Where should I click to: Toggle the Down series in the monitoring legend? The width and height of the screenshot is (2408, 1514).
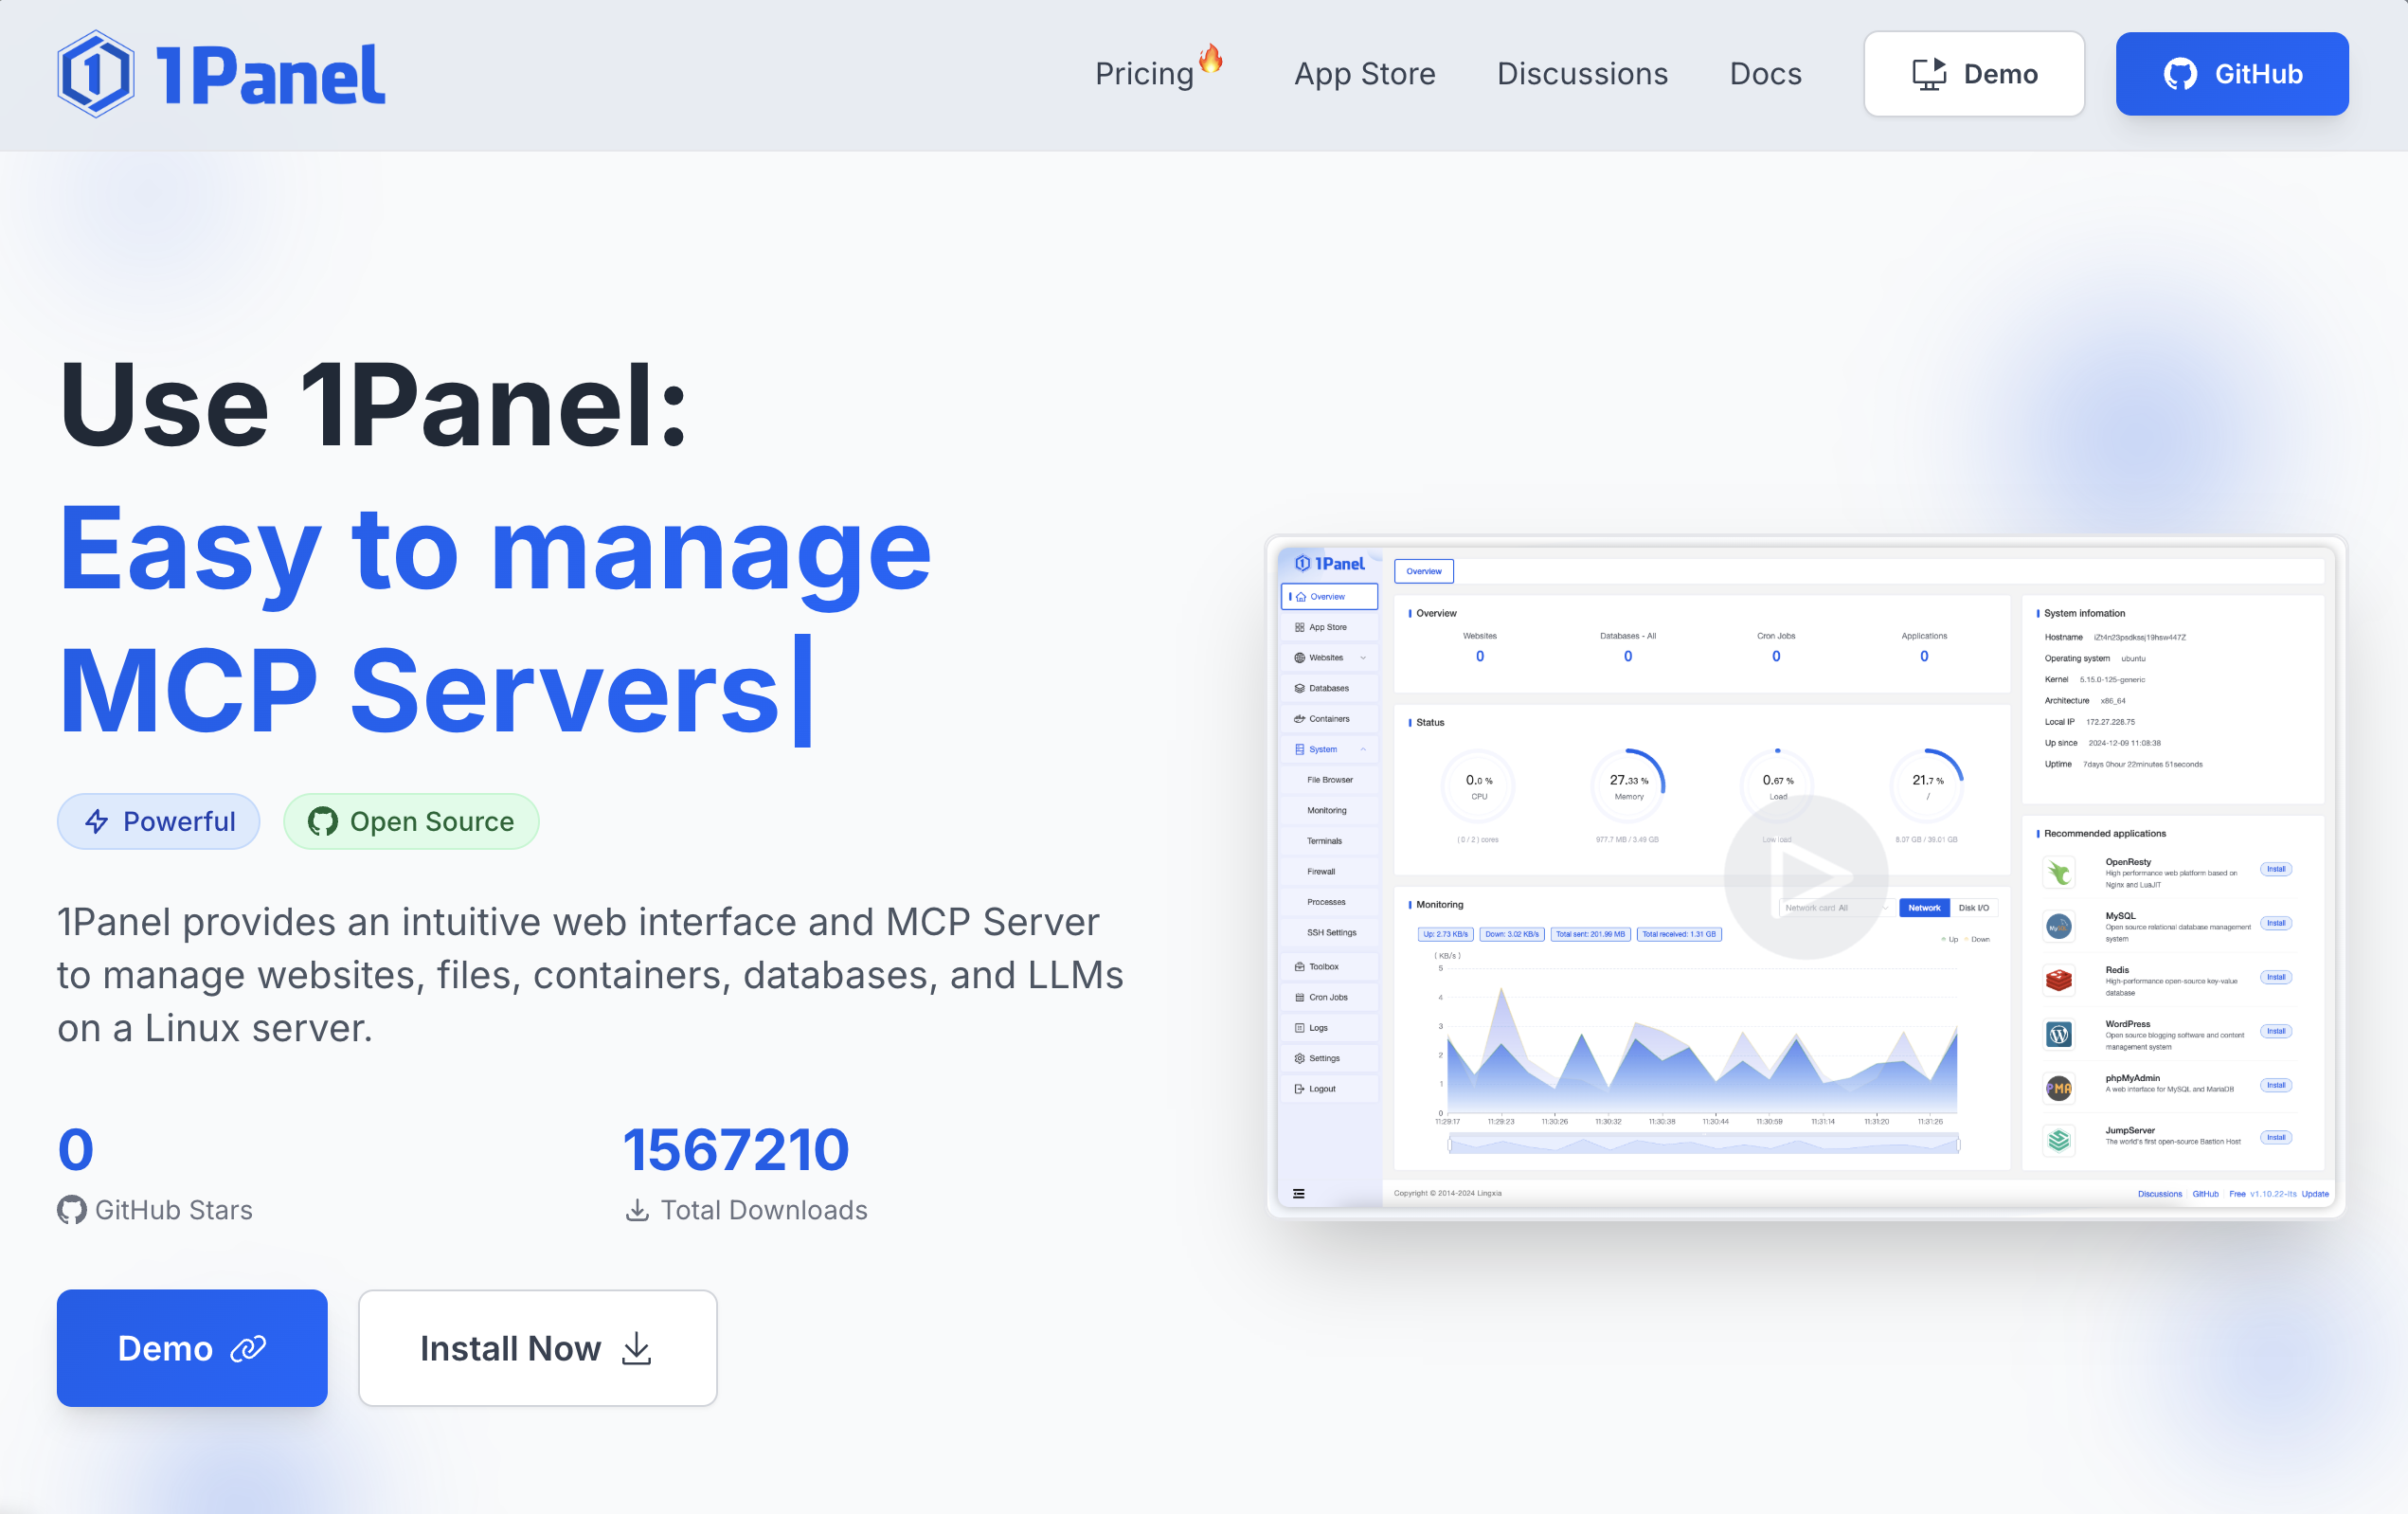(x=1978, y=940)
